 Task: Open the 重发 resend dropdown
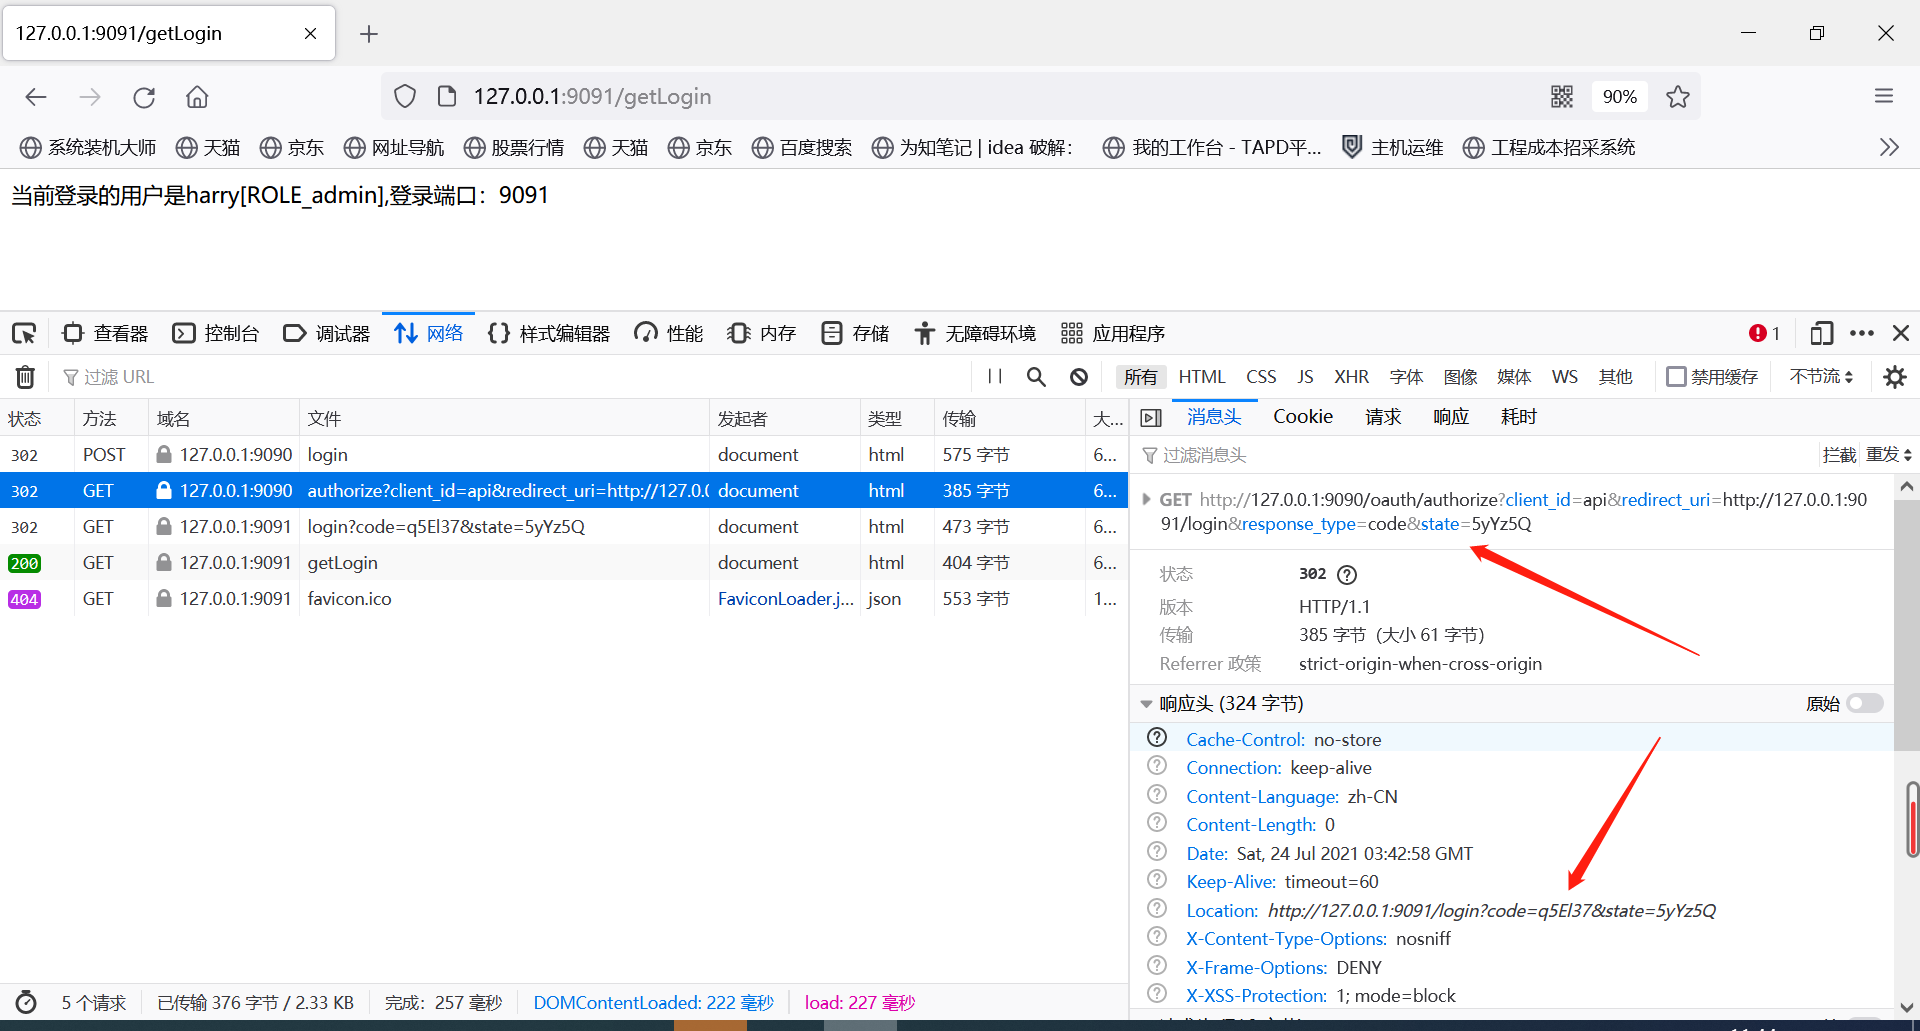coord(1889,455)
